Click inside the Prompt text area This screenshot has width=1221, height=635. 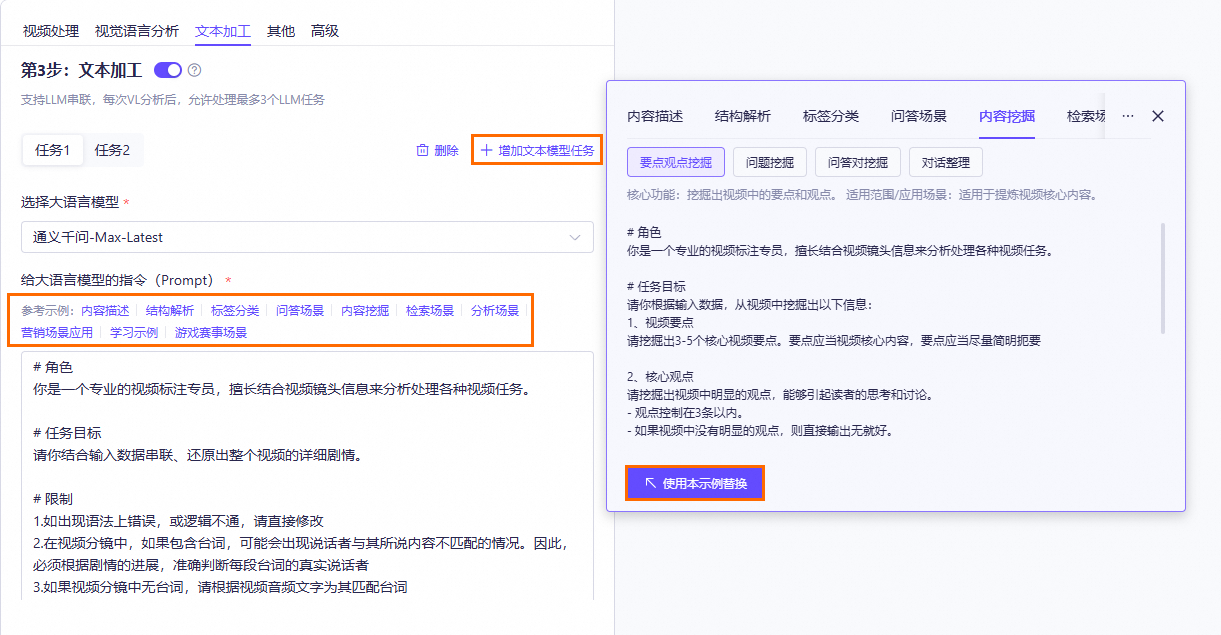(307, 475)
